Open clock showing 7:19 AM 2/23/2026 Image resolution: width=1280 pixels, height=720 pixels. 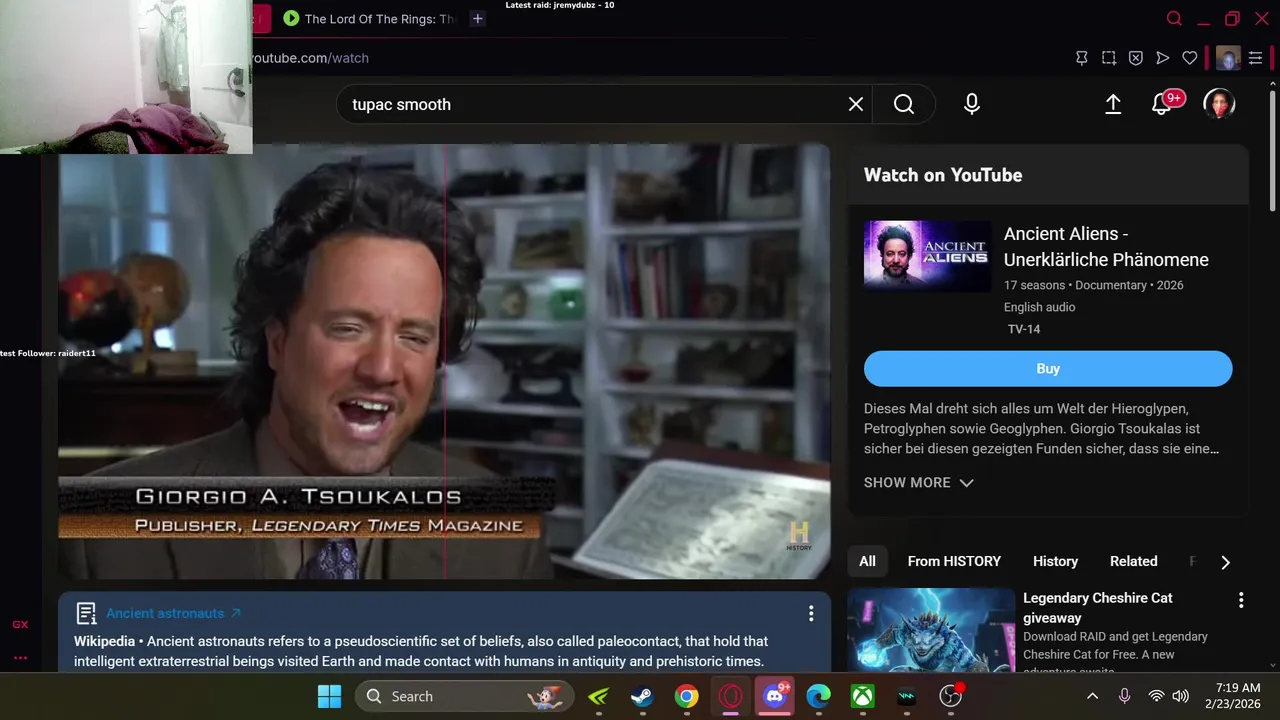tap(1232, 696)
